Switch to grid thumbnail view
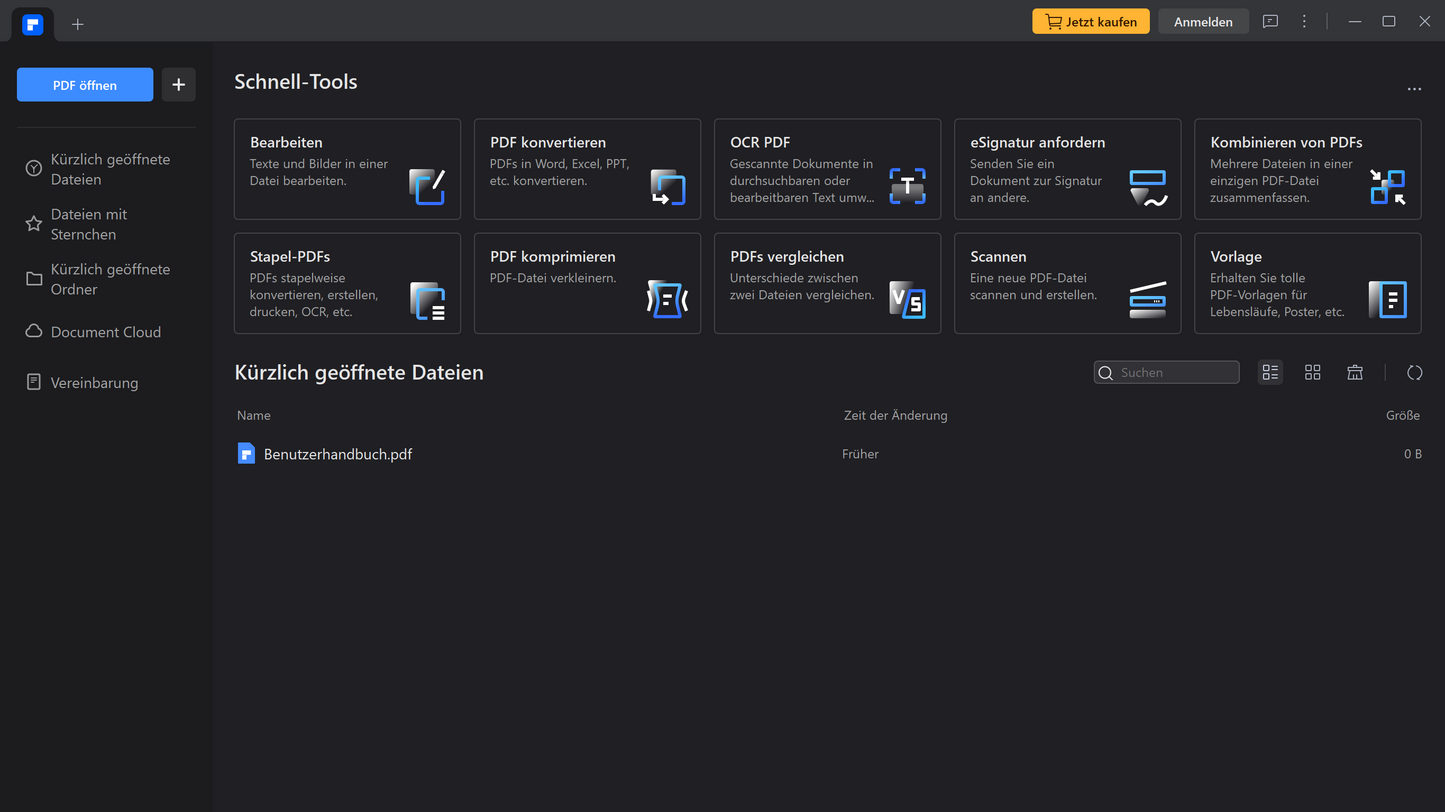This screenshot has height=812, width=1445. tap(1312, 373)
